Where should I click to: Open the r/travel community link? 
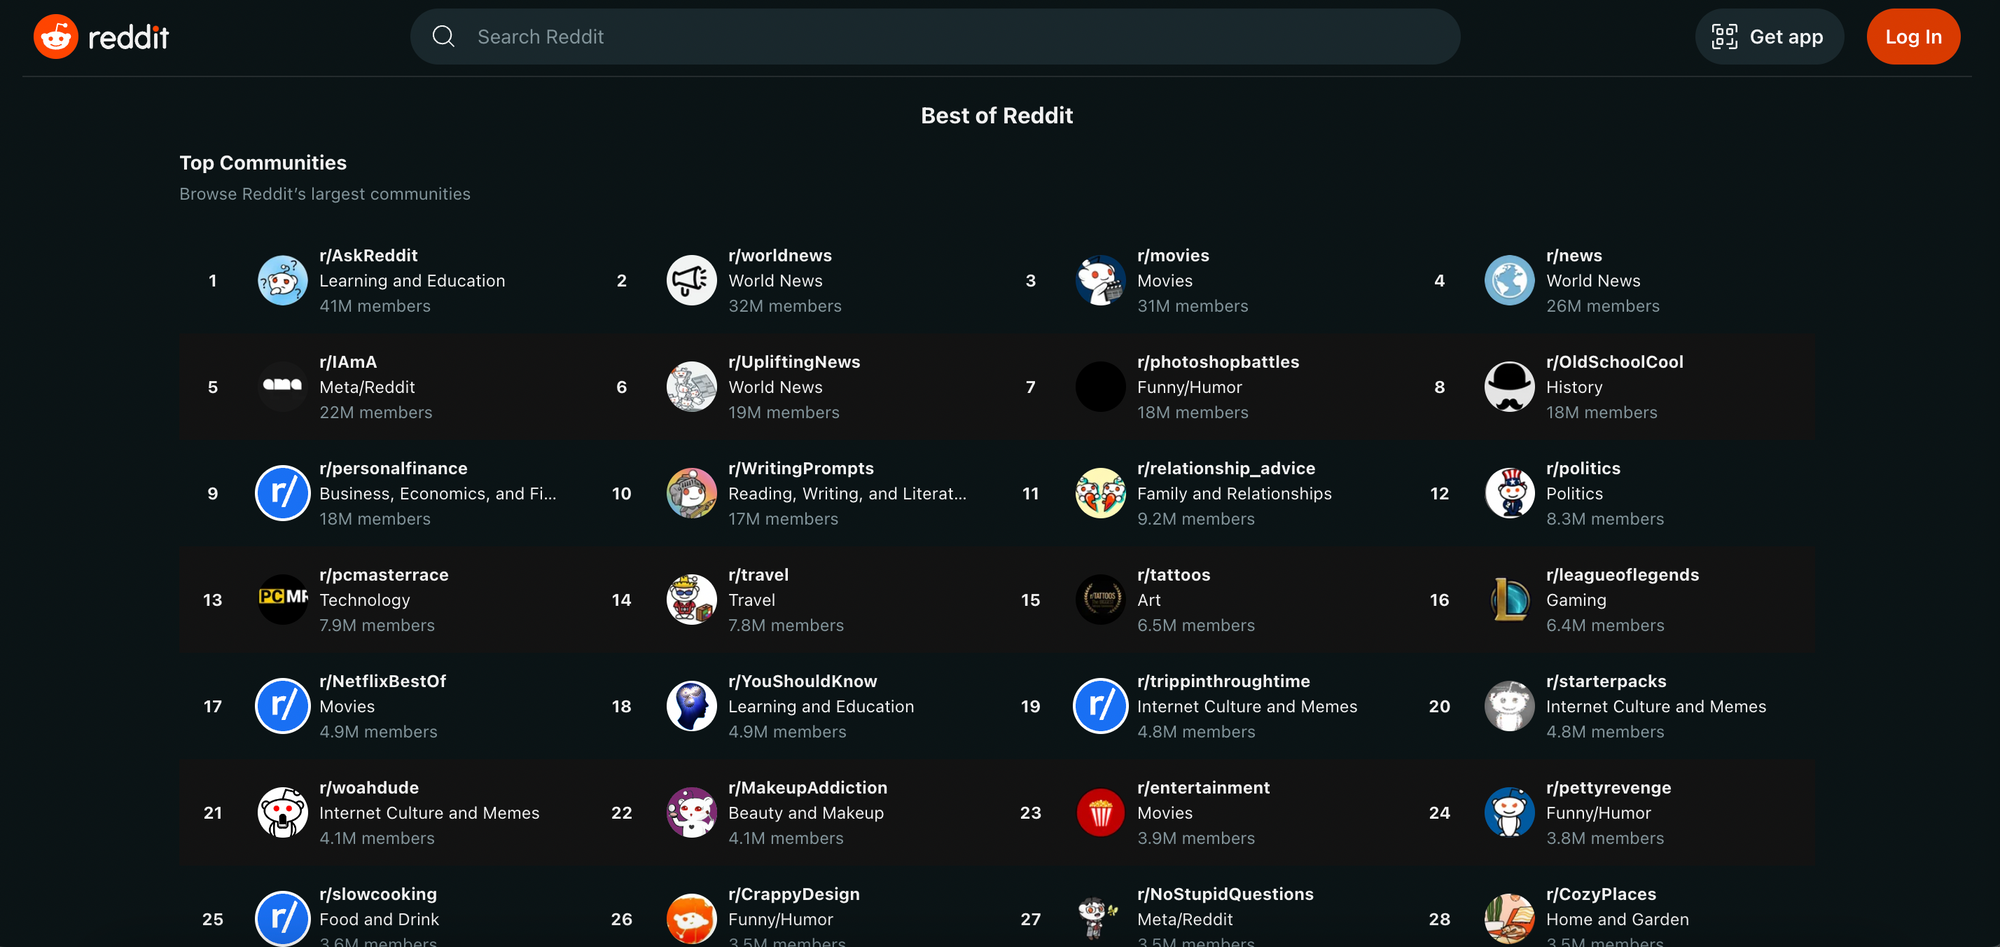pos(758,575)
